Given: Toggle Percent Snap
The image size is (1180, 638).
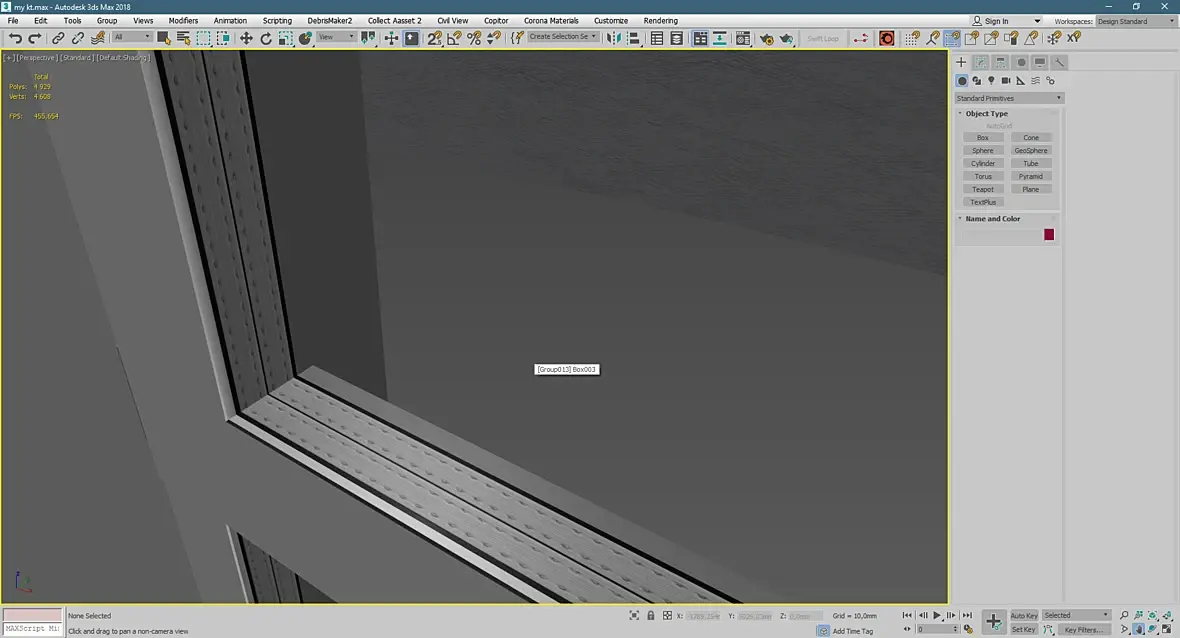Looking at the screenshot, I should (x=474, y=38).
